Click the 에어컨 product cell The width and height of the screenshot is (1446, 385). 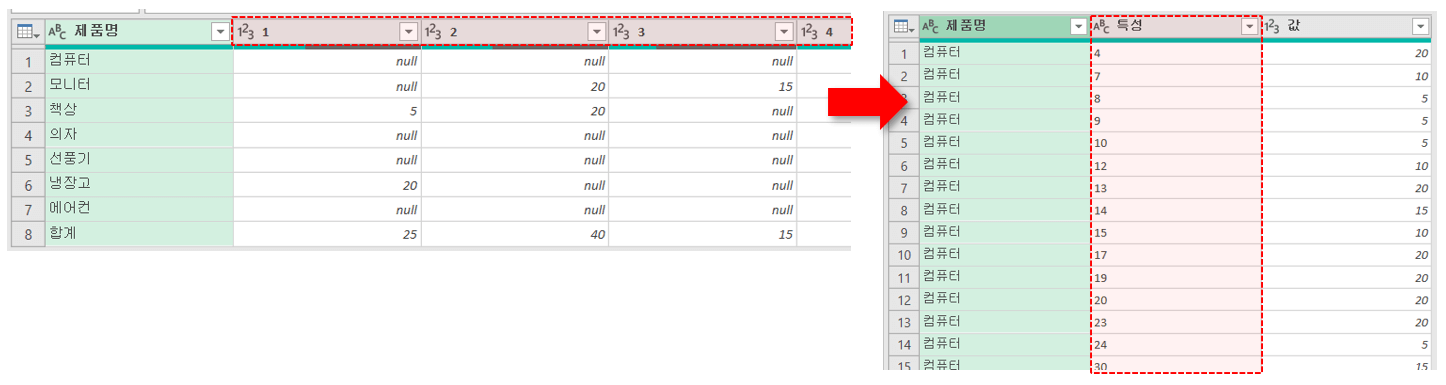139,209
